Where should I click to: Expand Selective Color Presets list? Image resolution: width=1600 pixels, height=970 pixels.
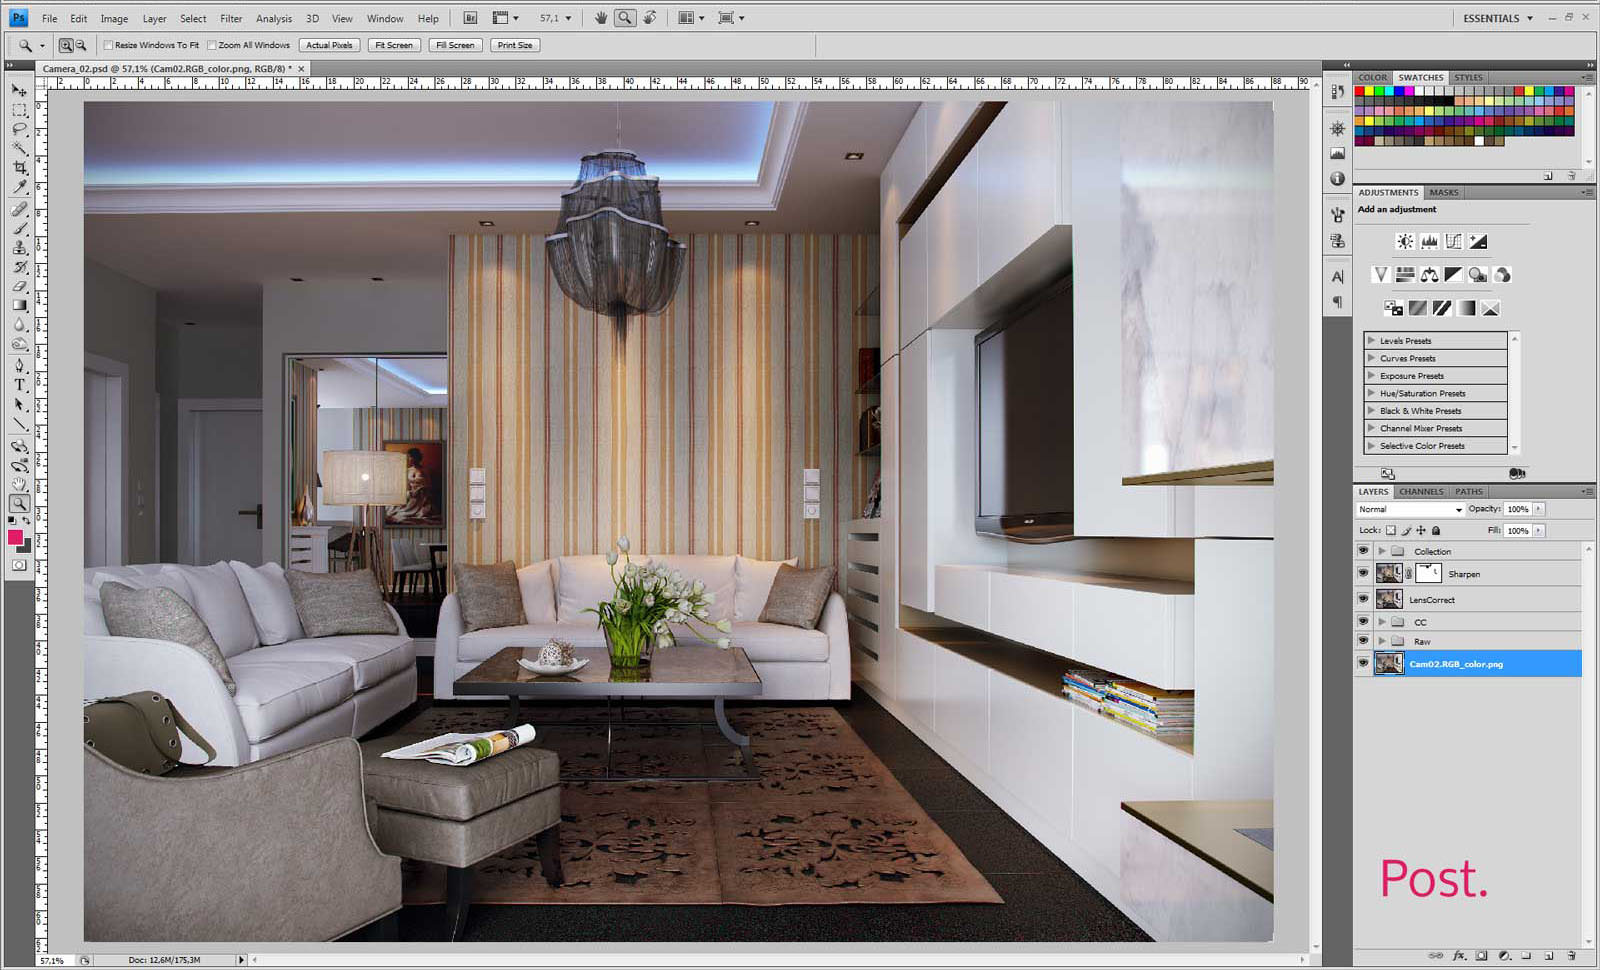click(1371, 446)
